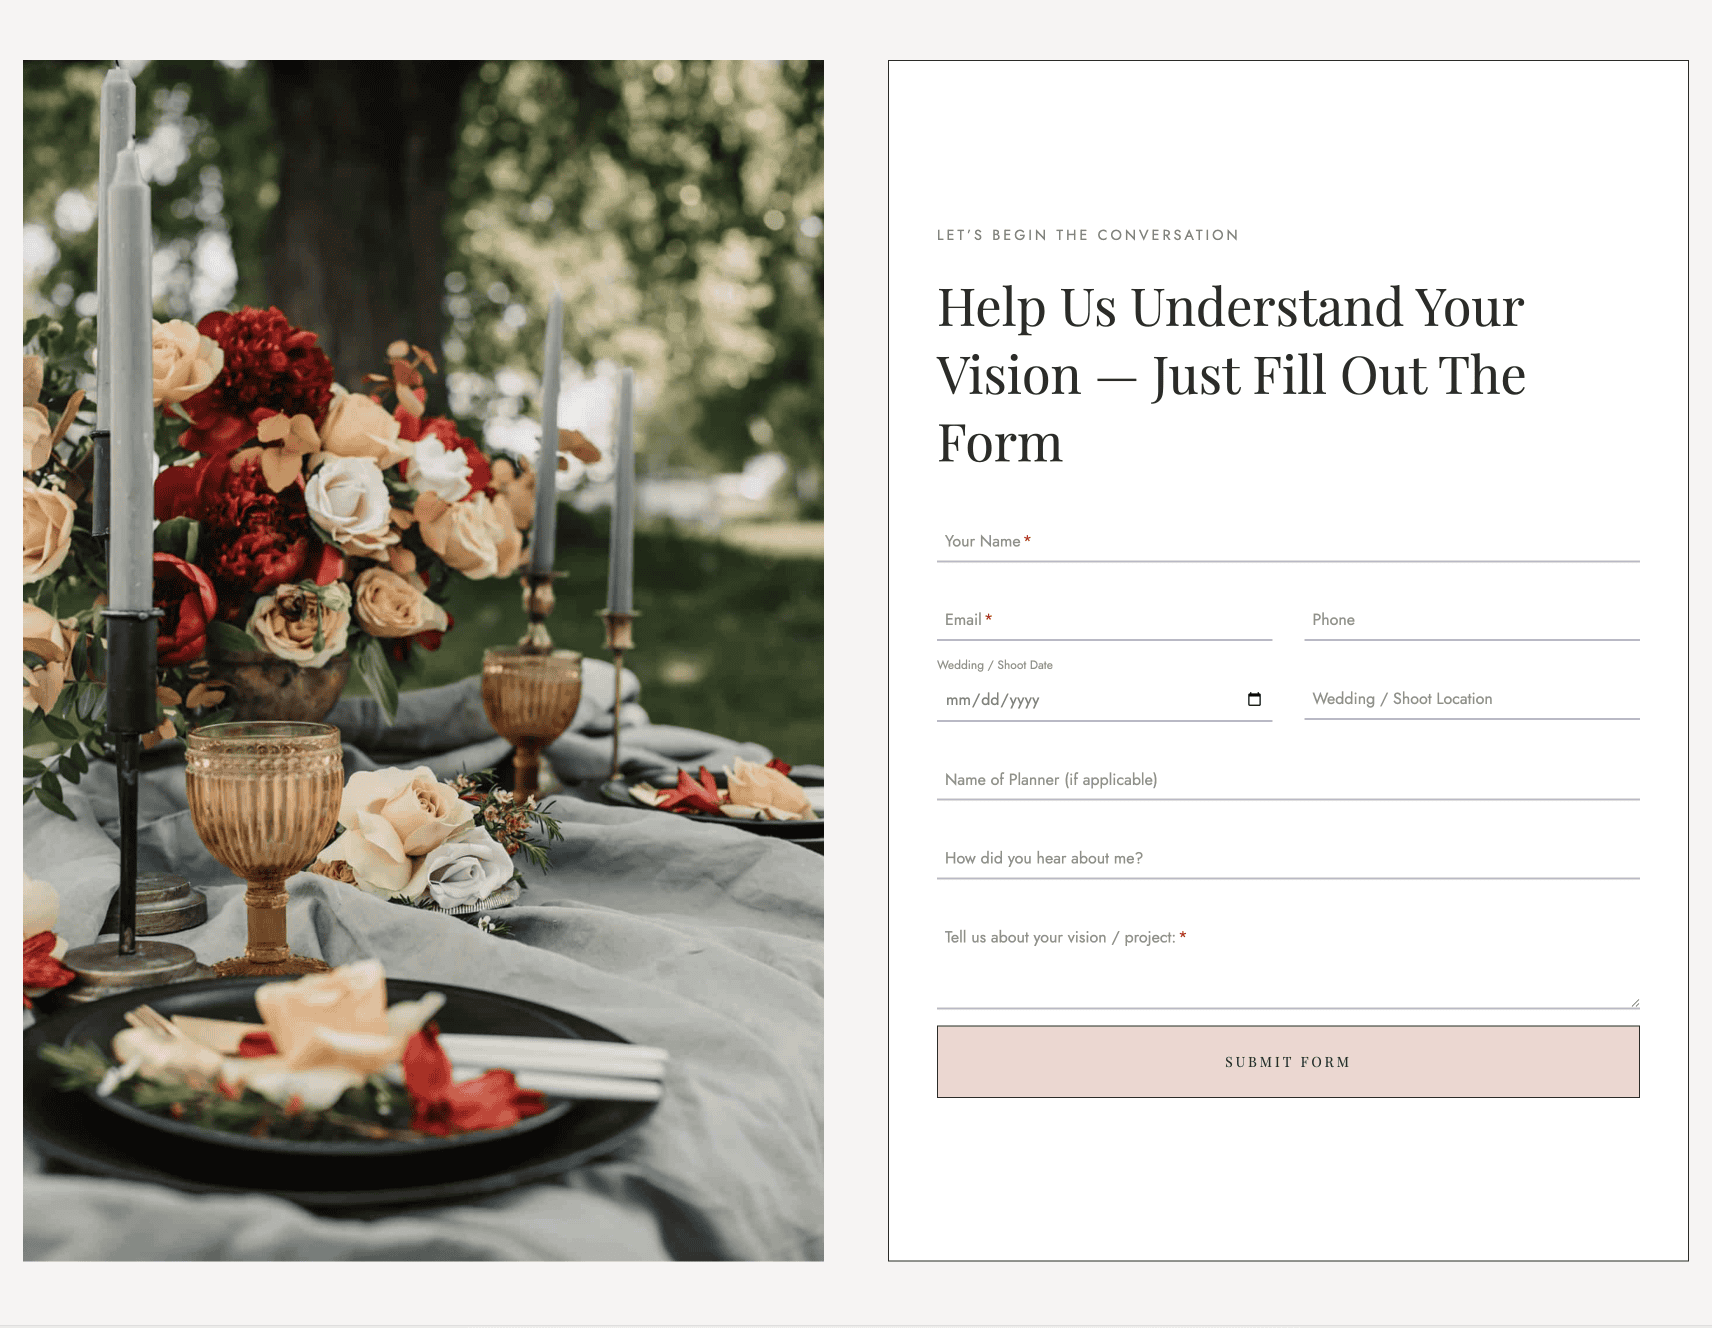Image resolution: width=1712 pixels, height=1328 pixels.
Task: Click the red asterisk after vision / project label
Action: [1182, 936]
